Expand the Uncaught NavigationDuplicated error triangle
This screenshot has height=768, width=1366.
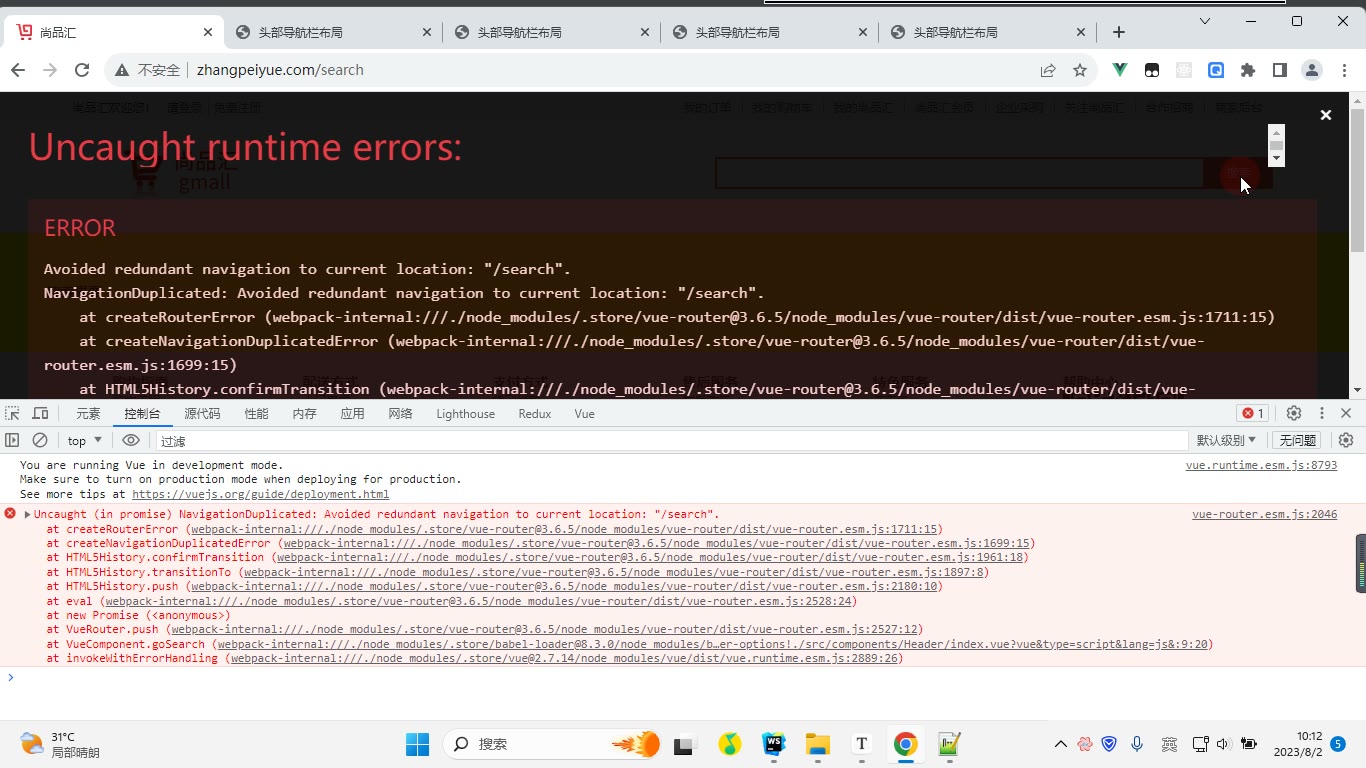click(28, 514)
